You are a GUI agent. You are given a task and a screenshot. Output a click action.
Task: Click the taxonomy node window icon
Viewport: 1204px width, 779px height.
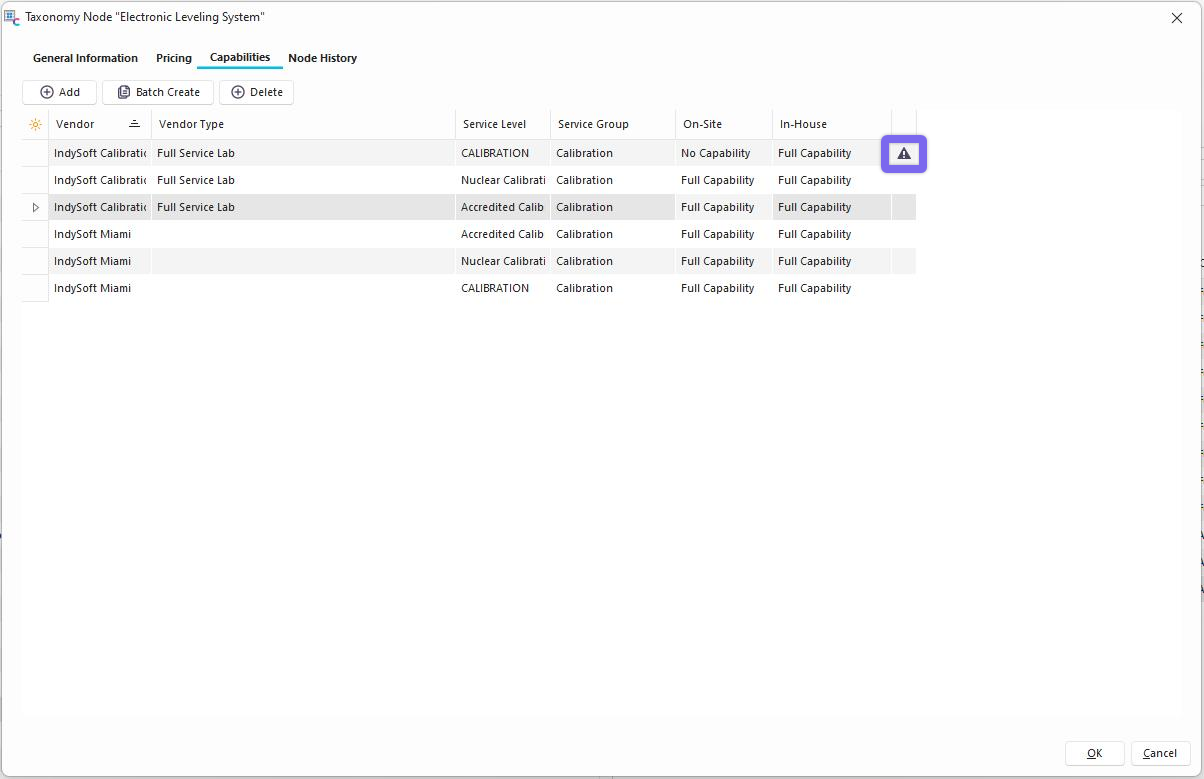12,18
